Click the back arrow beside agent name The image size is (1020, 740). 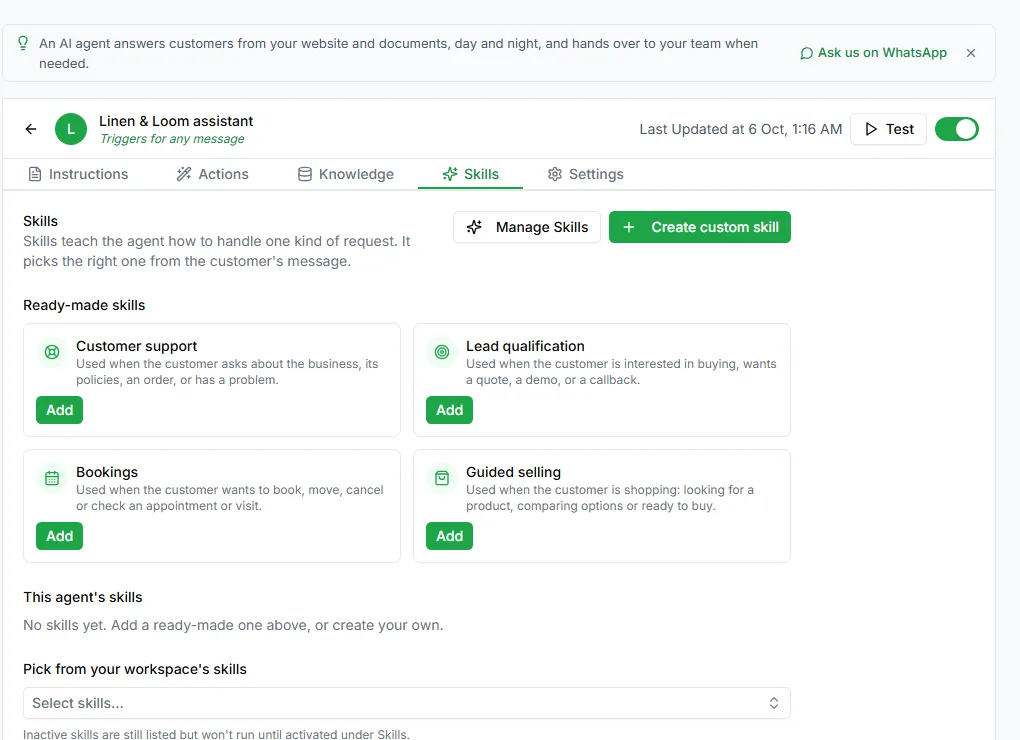[31, 129]
